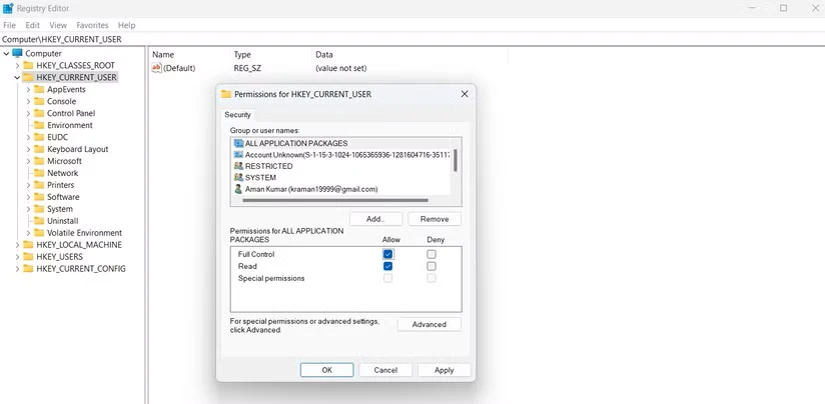Click the (Default) string value icon
This screenshot has width=825, height=404.
(x=157, y=68)
